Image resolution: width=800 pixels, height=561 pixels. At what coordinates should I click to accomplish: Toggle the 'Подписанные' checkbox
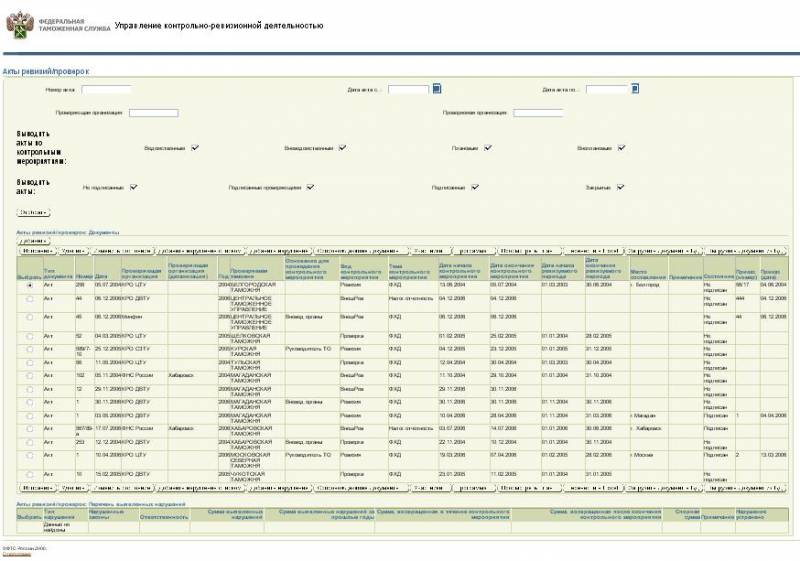pyautogui.click(x=475, y=187)
